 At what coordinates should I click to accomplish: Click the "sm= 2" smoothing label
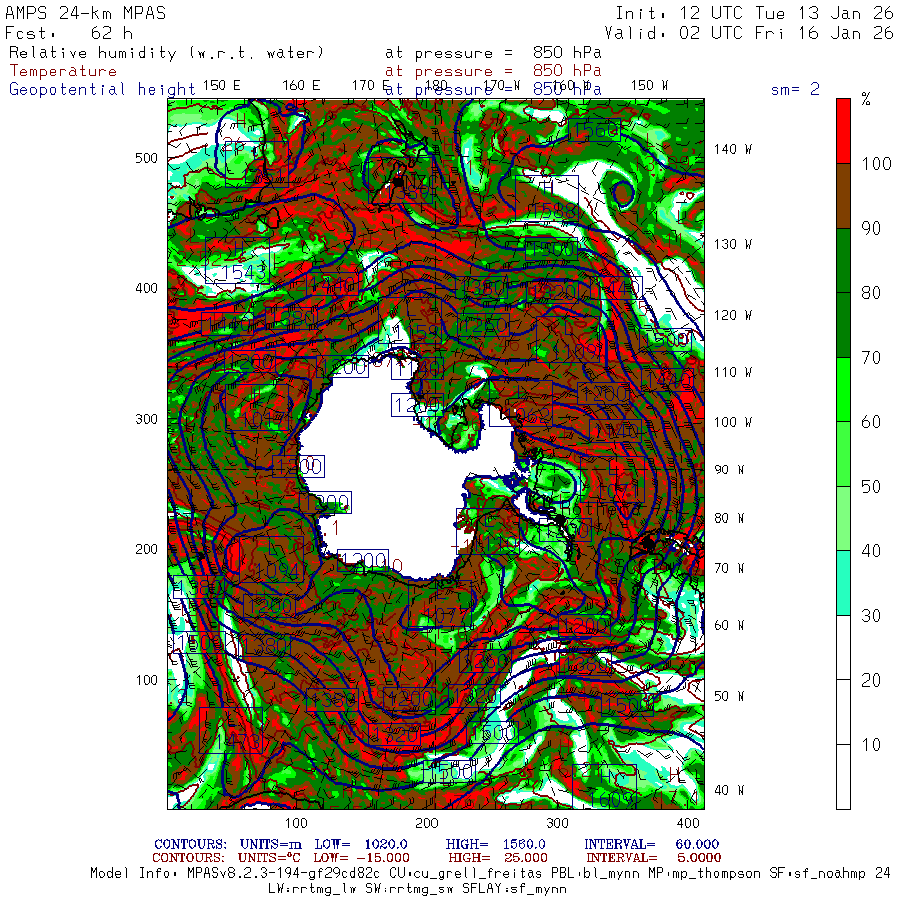(x=795, y=89)
